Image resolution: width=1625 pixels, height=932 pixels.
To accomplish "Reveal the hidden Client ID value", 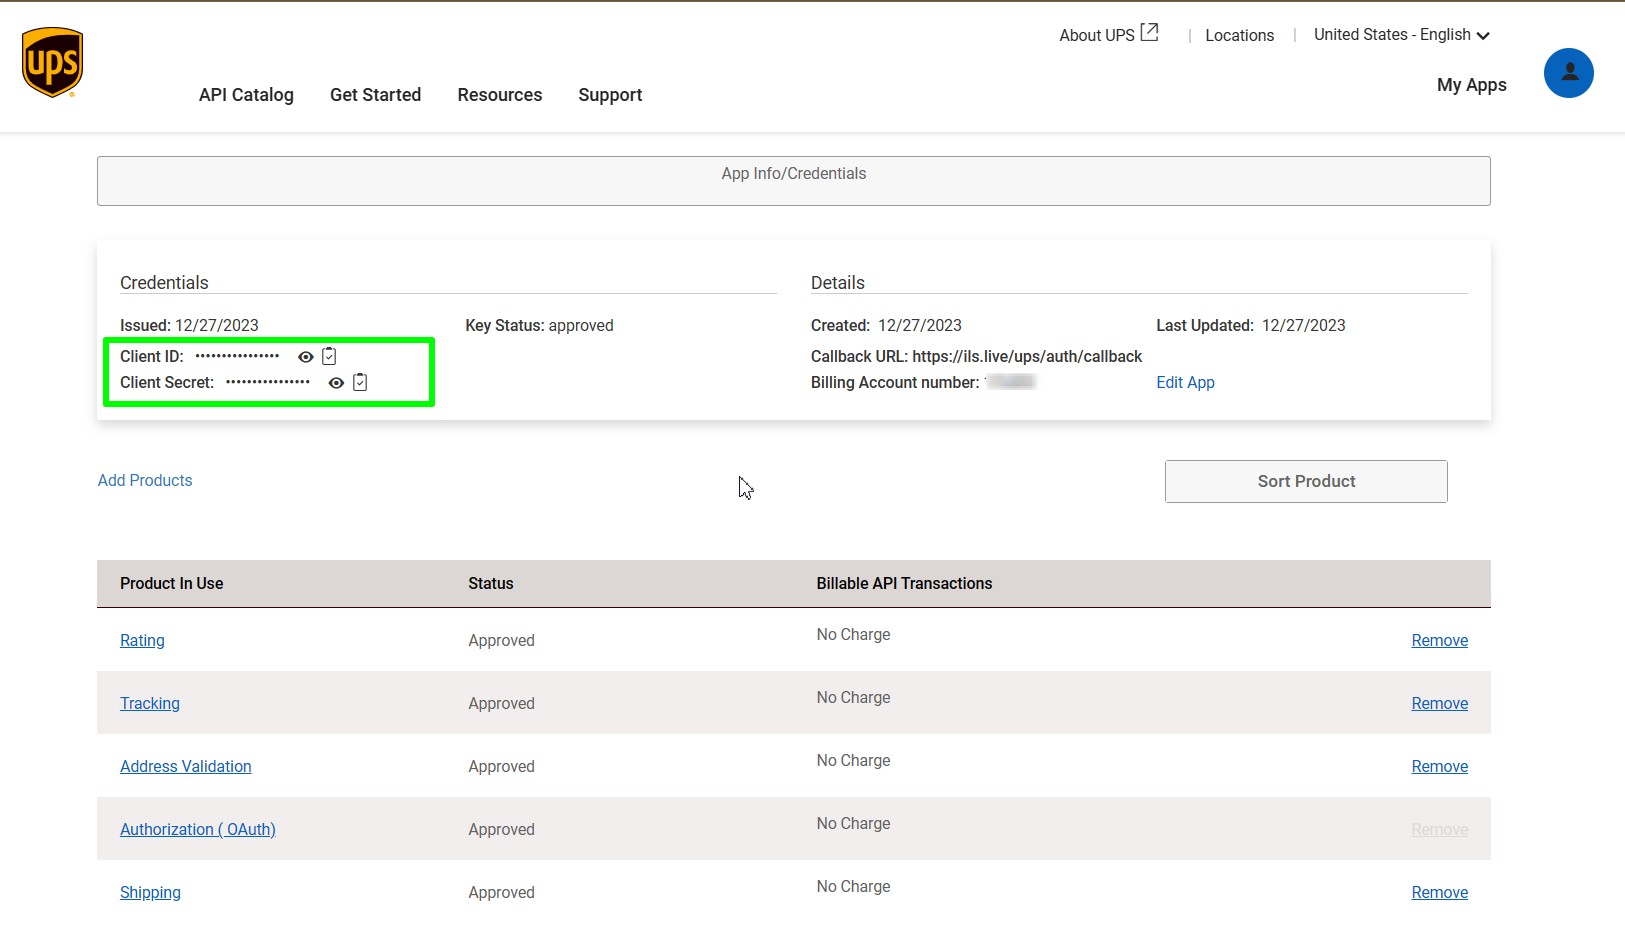I will coord(306,357).
